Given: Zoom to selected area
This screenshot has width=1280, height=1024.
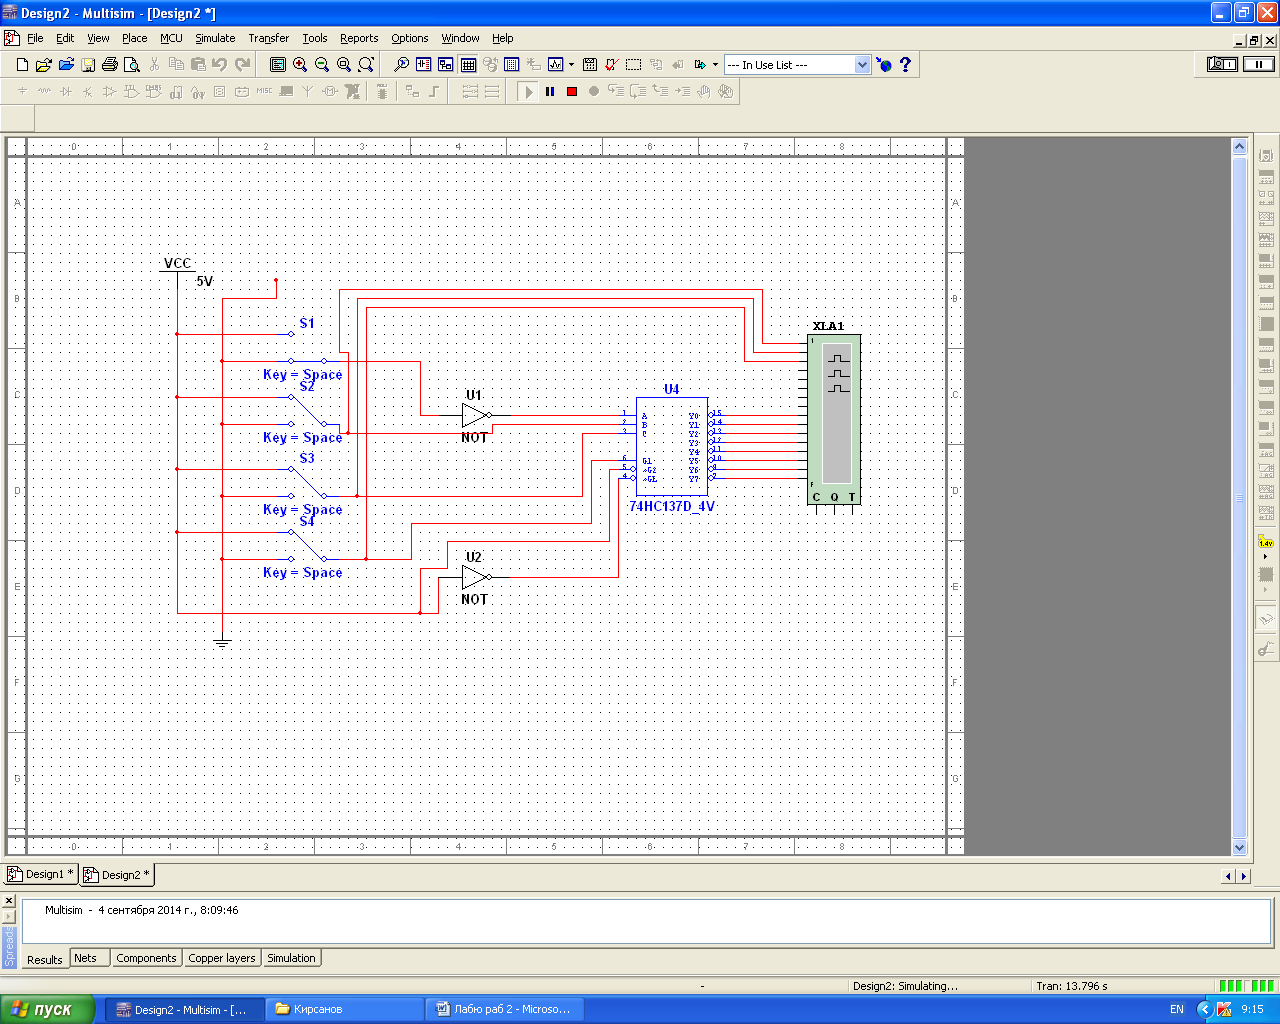Looking at the screenshot, I should coord(344,65).
